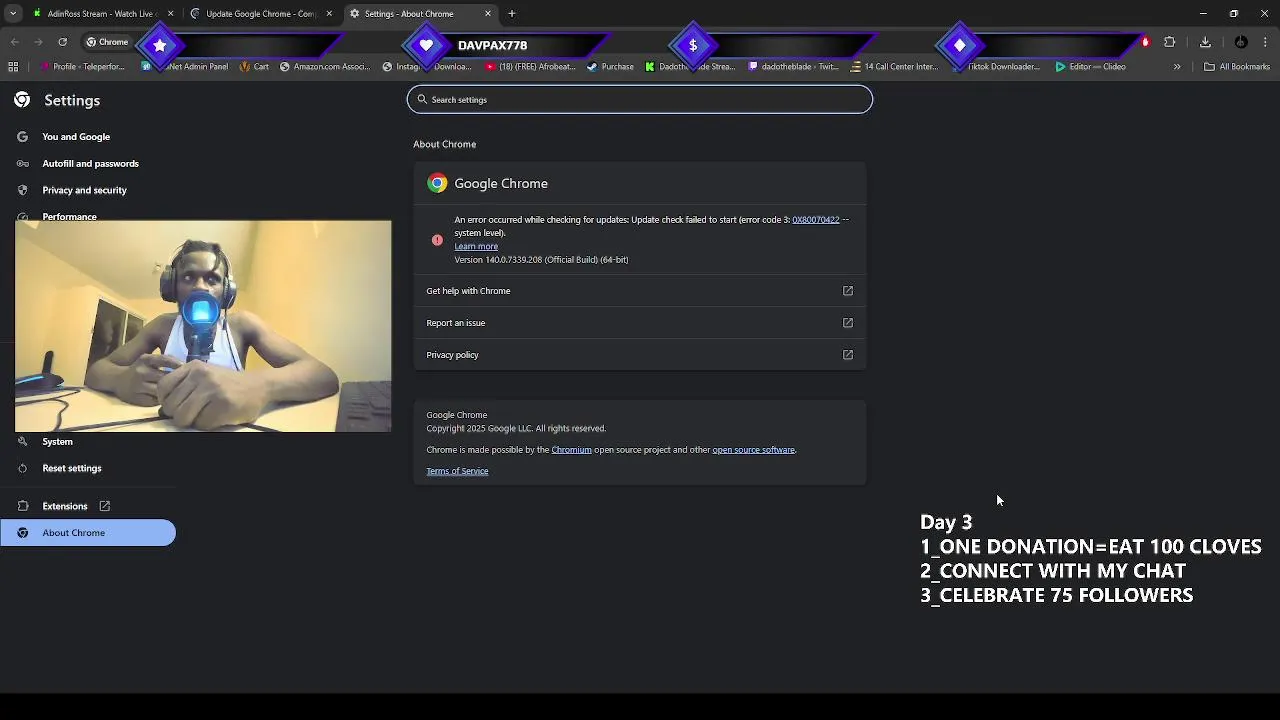1280x720 pixels.
Task: Click the red recording indicator icon
Action: 1145,42
